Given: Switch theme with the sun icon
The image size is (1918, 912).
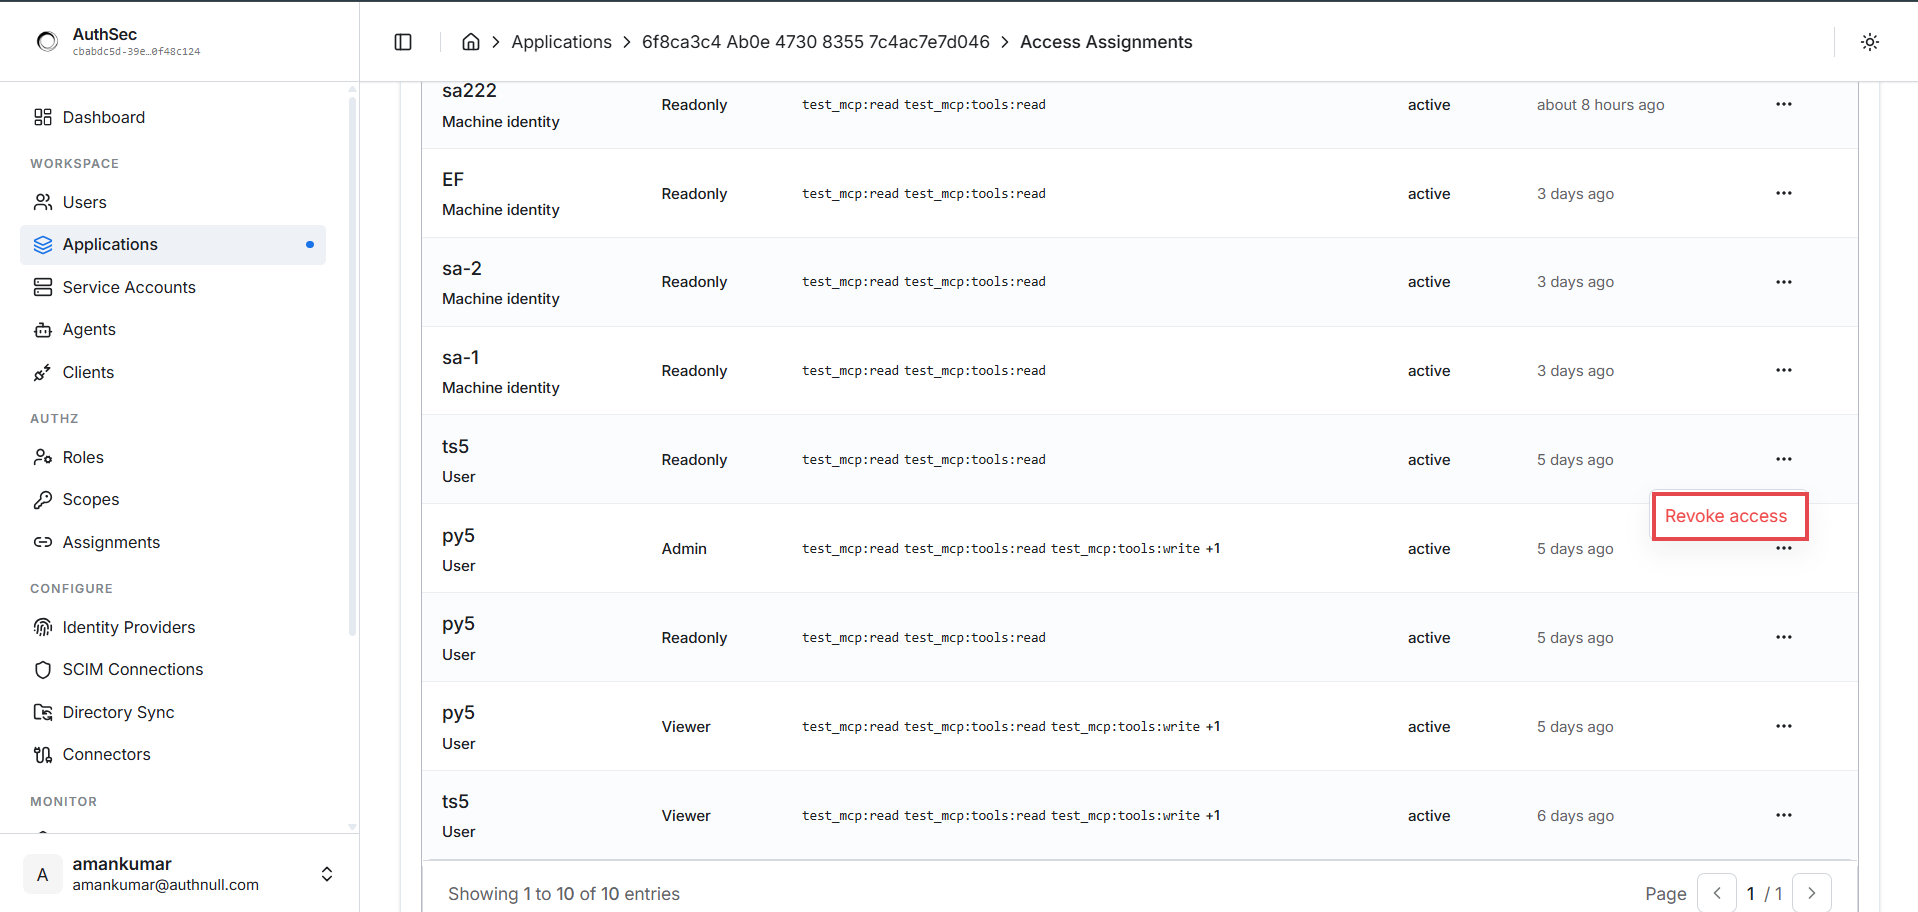Looking at the screenshot, I should (1870, 42).
